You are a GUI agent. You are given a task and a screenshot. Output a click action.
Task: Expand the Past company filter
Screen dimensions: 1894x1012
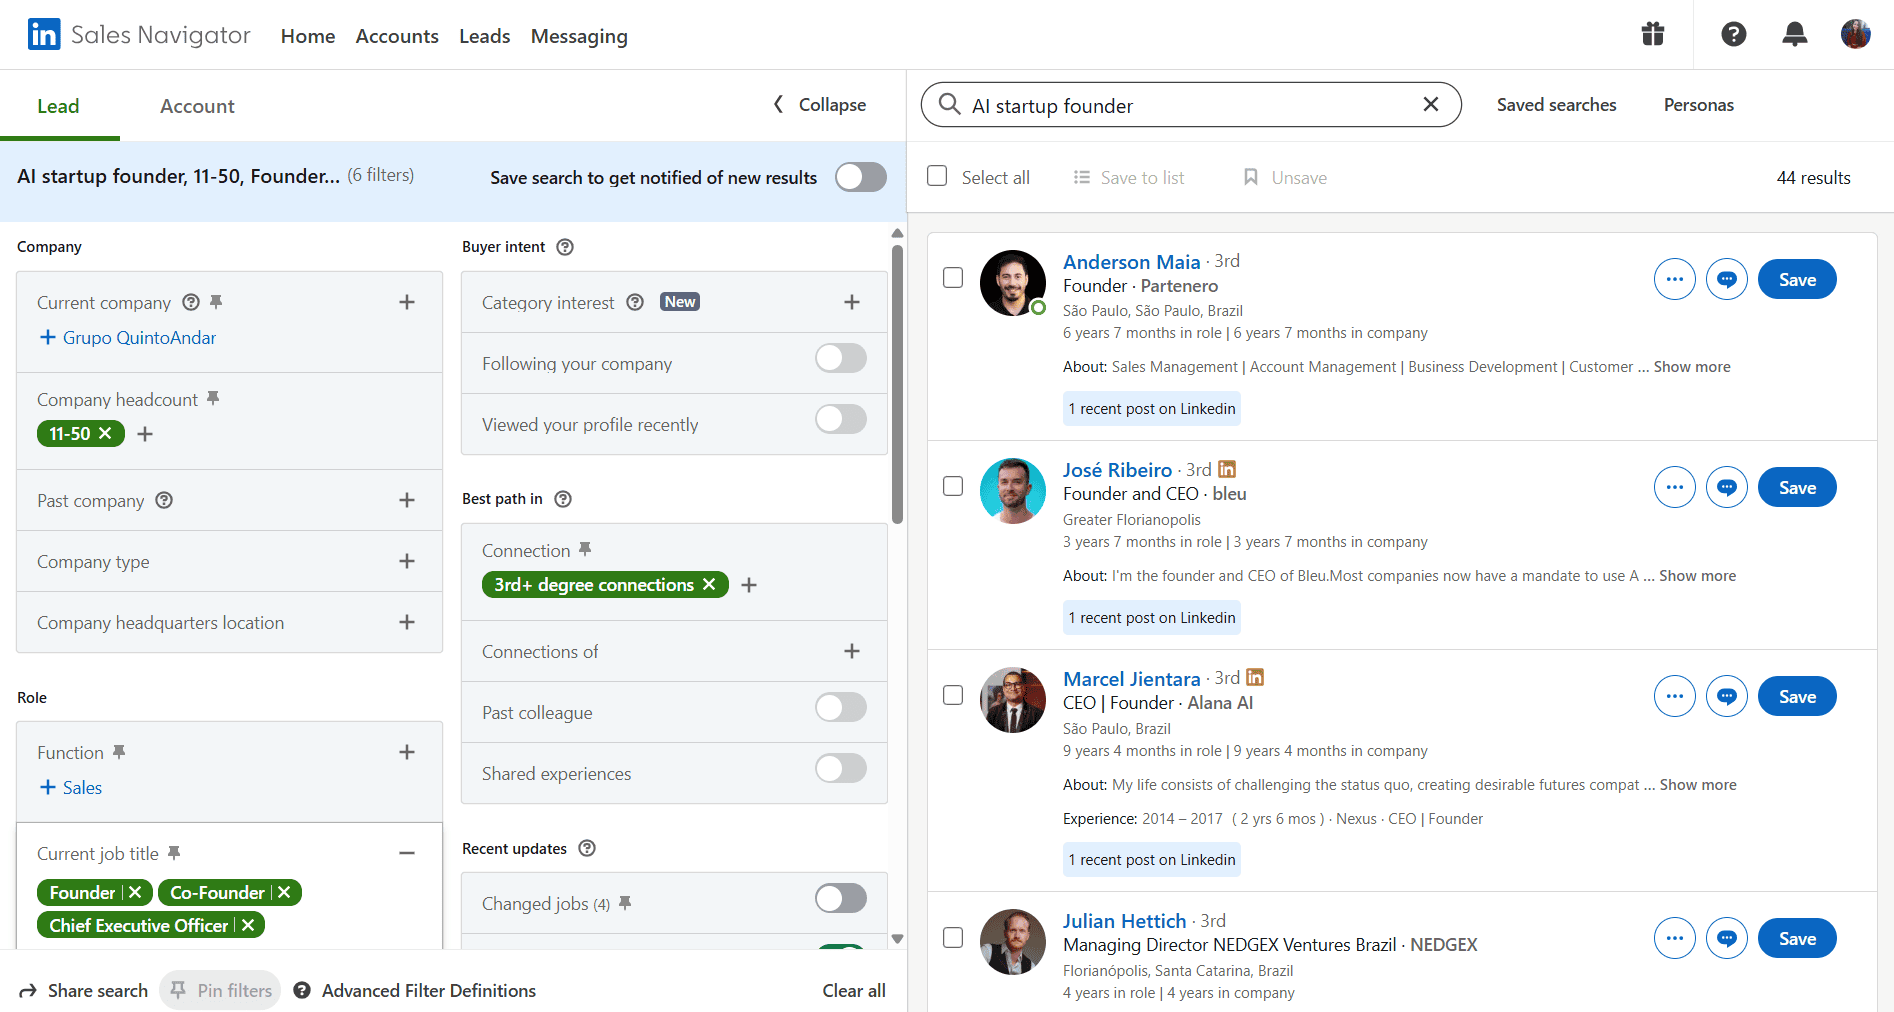[x=407, y=500]
